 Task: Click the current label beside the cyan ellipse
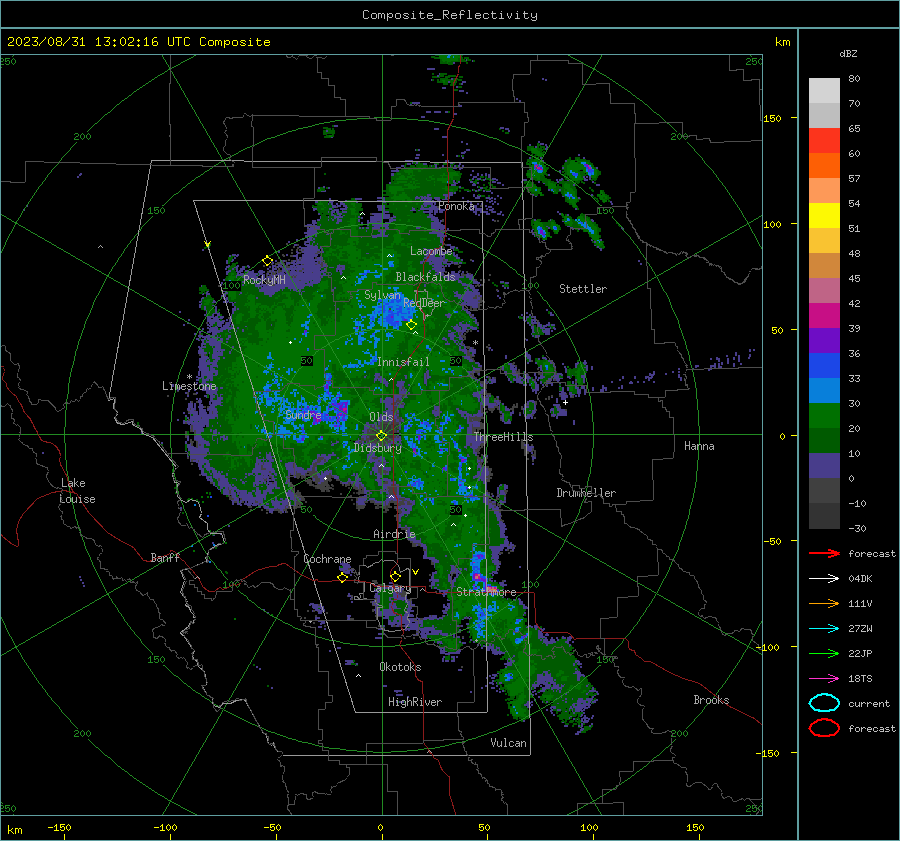point(869,703)
